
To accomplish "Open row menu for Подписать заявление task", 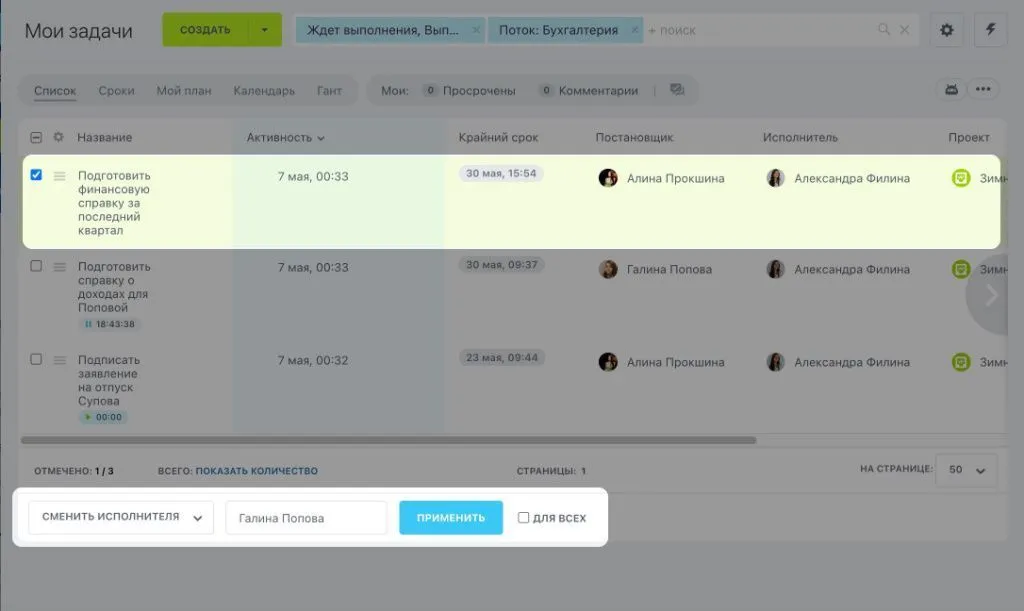I will click(x=60, y=360).
